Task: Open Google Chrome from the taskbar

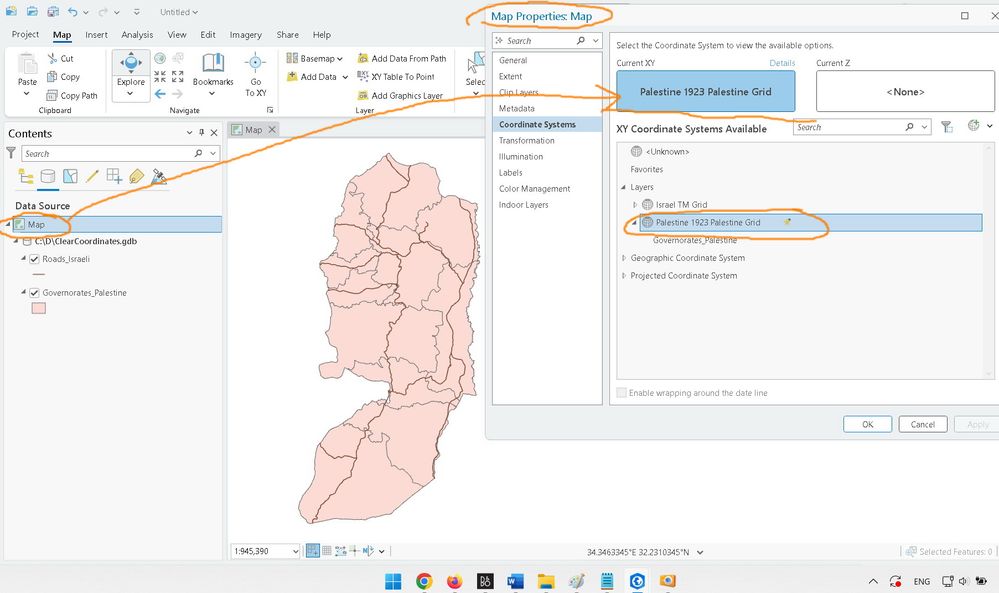Action: 424,581
